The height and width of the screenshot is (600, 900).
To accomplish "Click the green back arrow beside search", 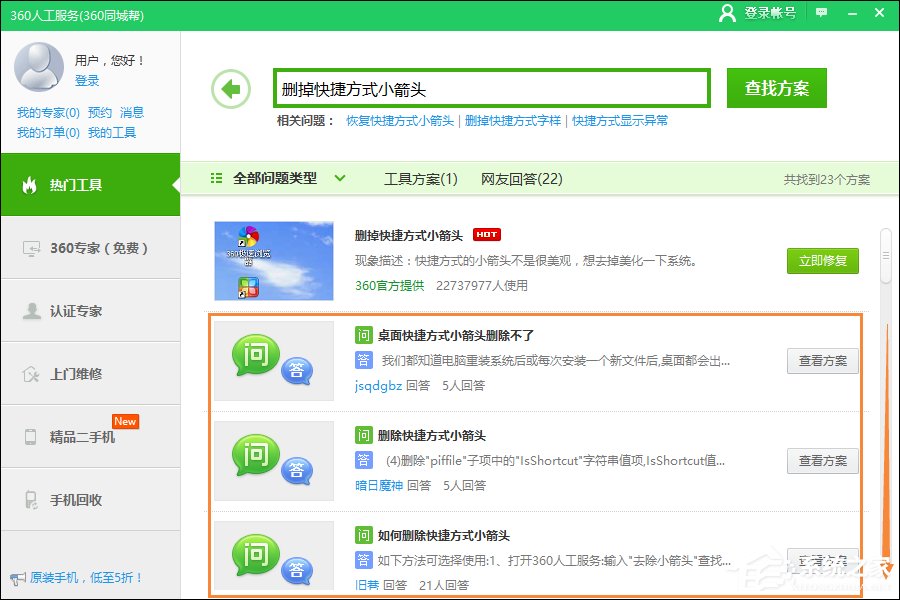I will pos(230,88).
